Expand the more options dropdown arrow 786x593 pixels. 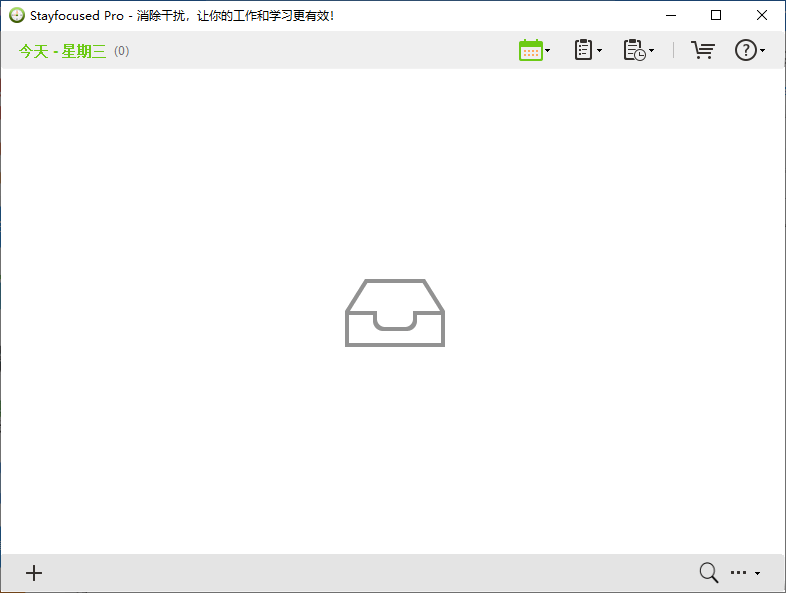[757, 573]
